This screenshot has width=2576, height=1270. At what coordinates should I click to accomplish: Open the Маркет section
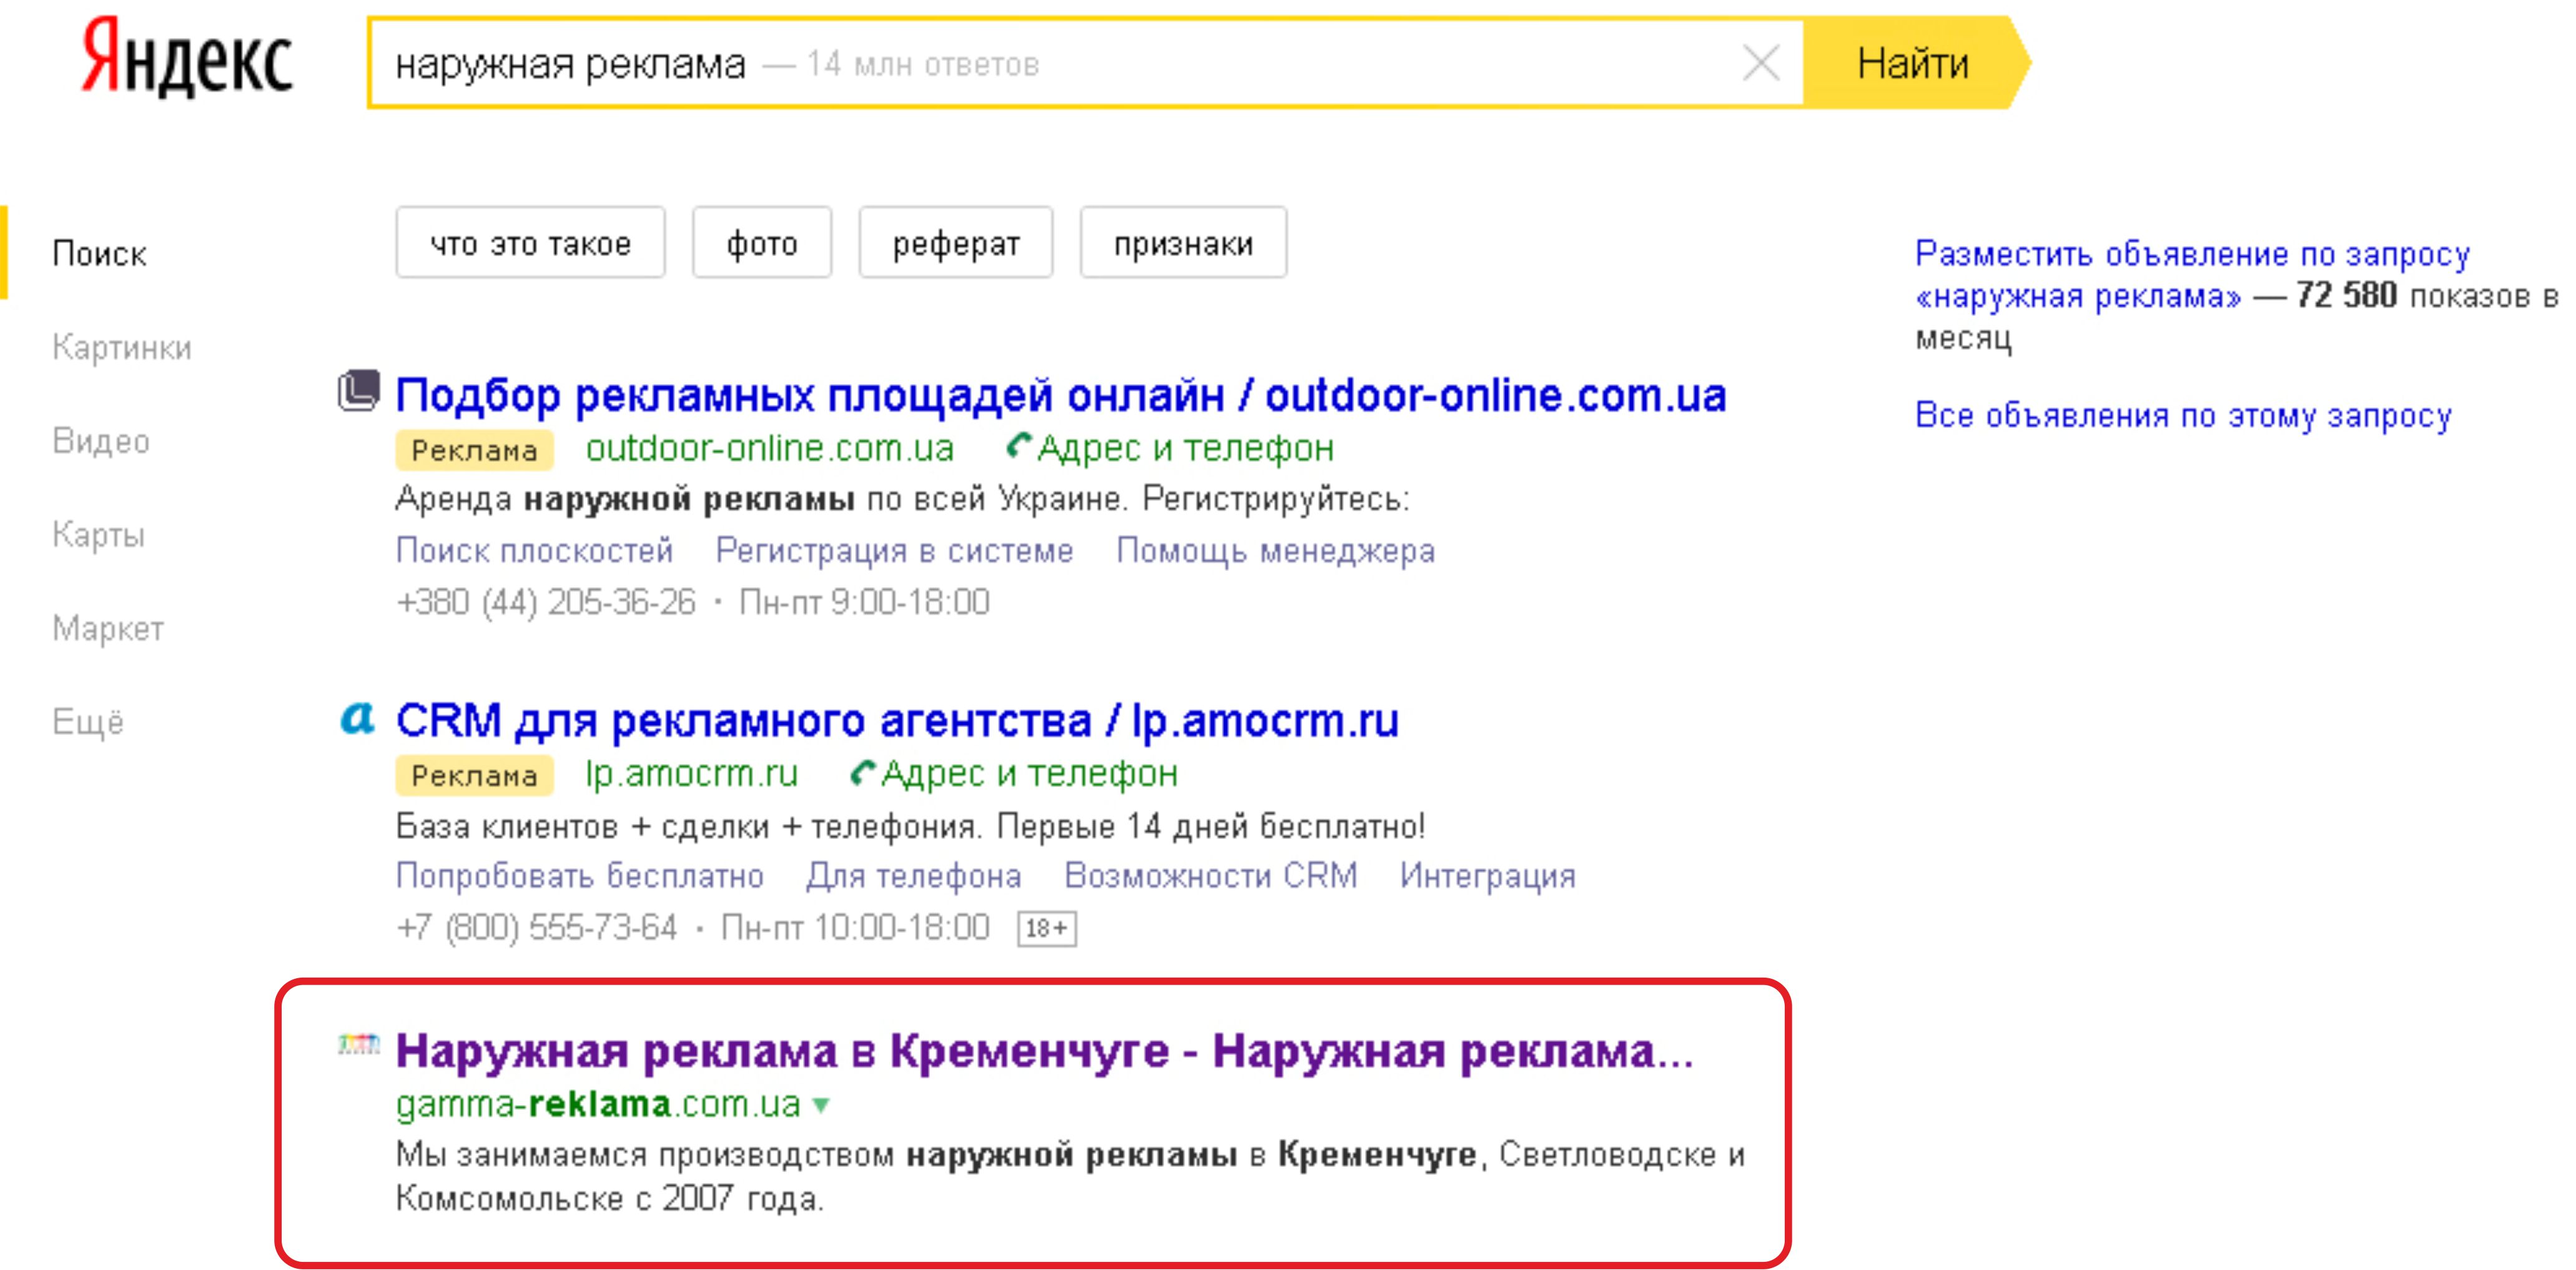click(x=108, y=629)
